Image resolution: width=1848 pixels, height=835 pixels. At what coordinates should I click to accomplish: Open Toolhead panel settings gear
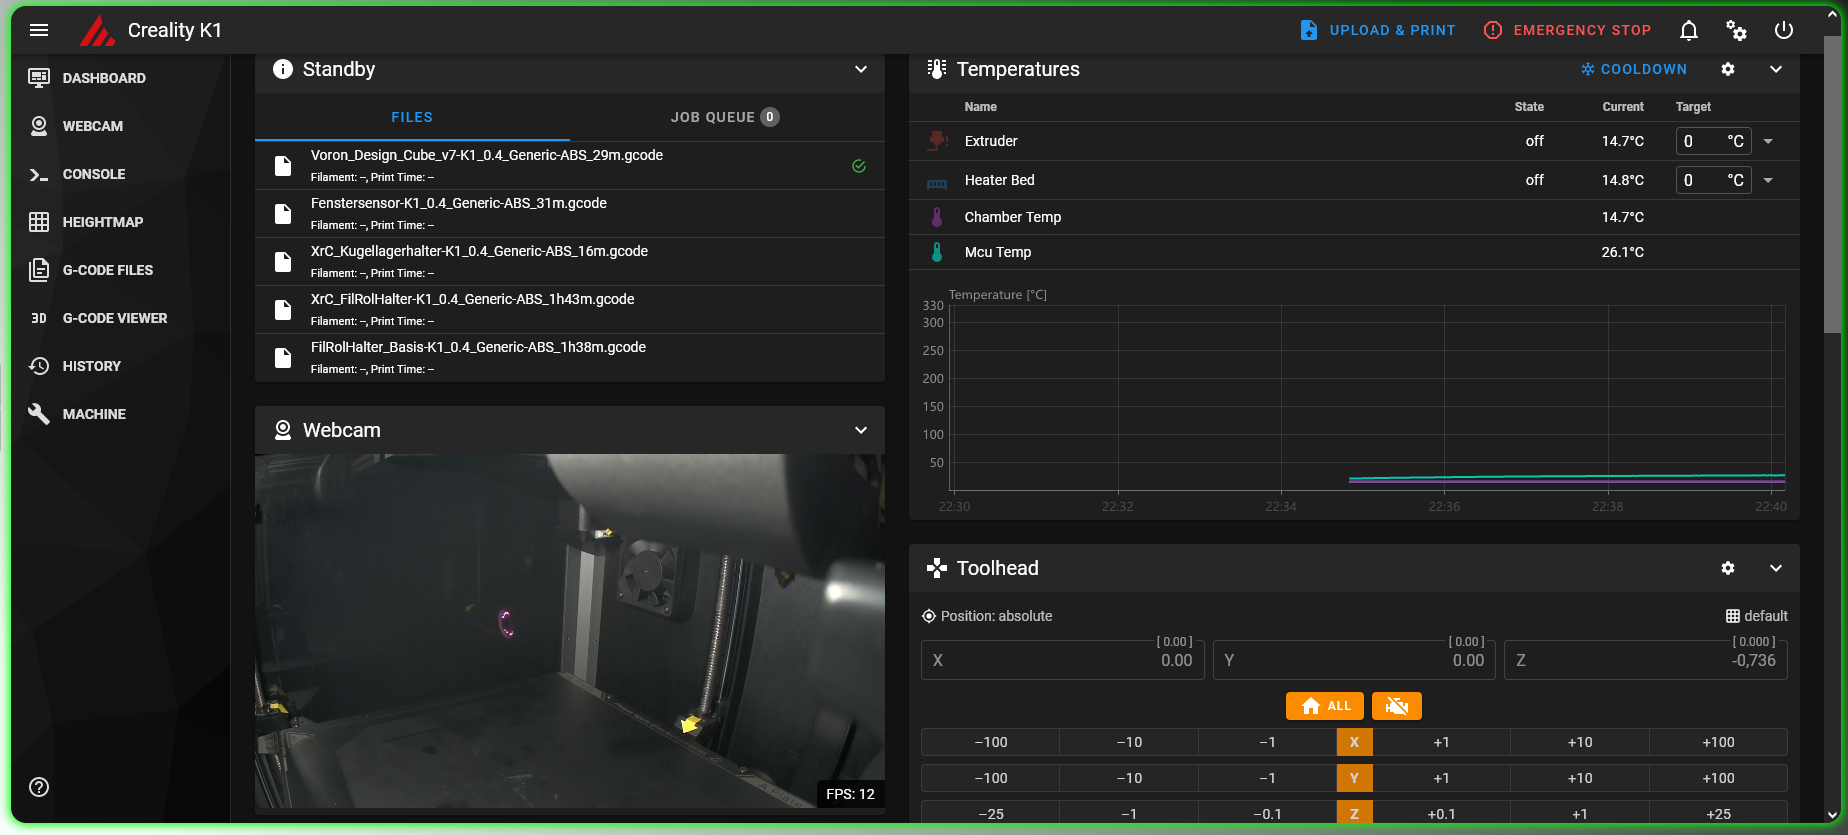[1728, 568]
